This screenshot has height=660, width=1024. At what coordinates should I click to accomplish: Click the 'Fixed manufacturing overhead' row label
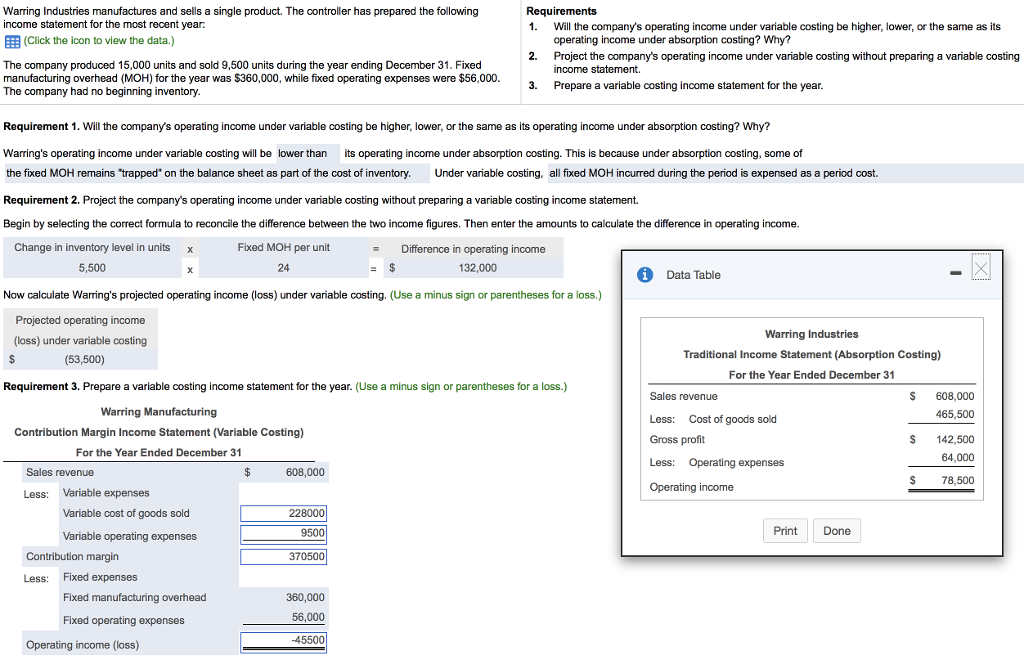[135, 597]
